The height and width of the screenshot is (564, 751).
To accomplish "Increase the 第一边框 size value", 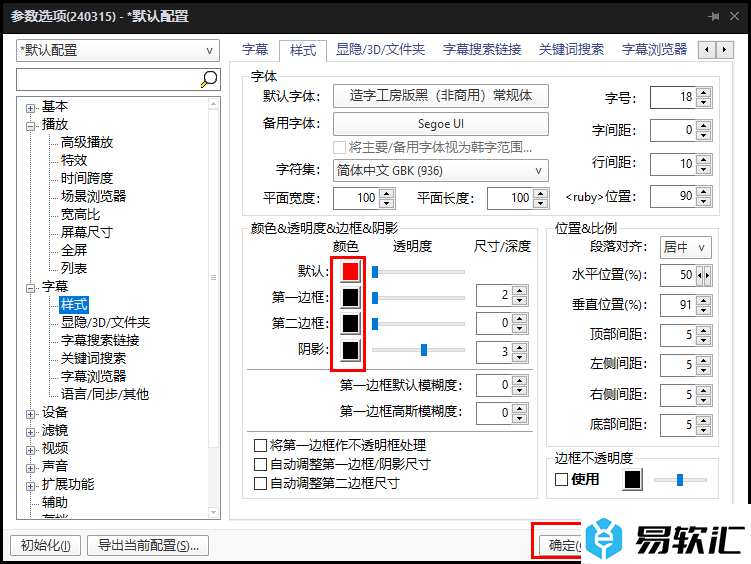I will click(520, 291).
